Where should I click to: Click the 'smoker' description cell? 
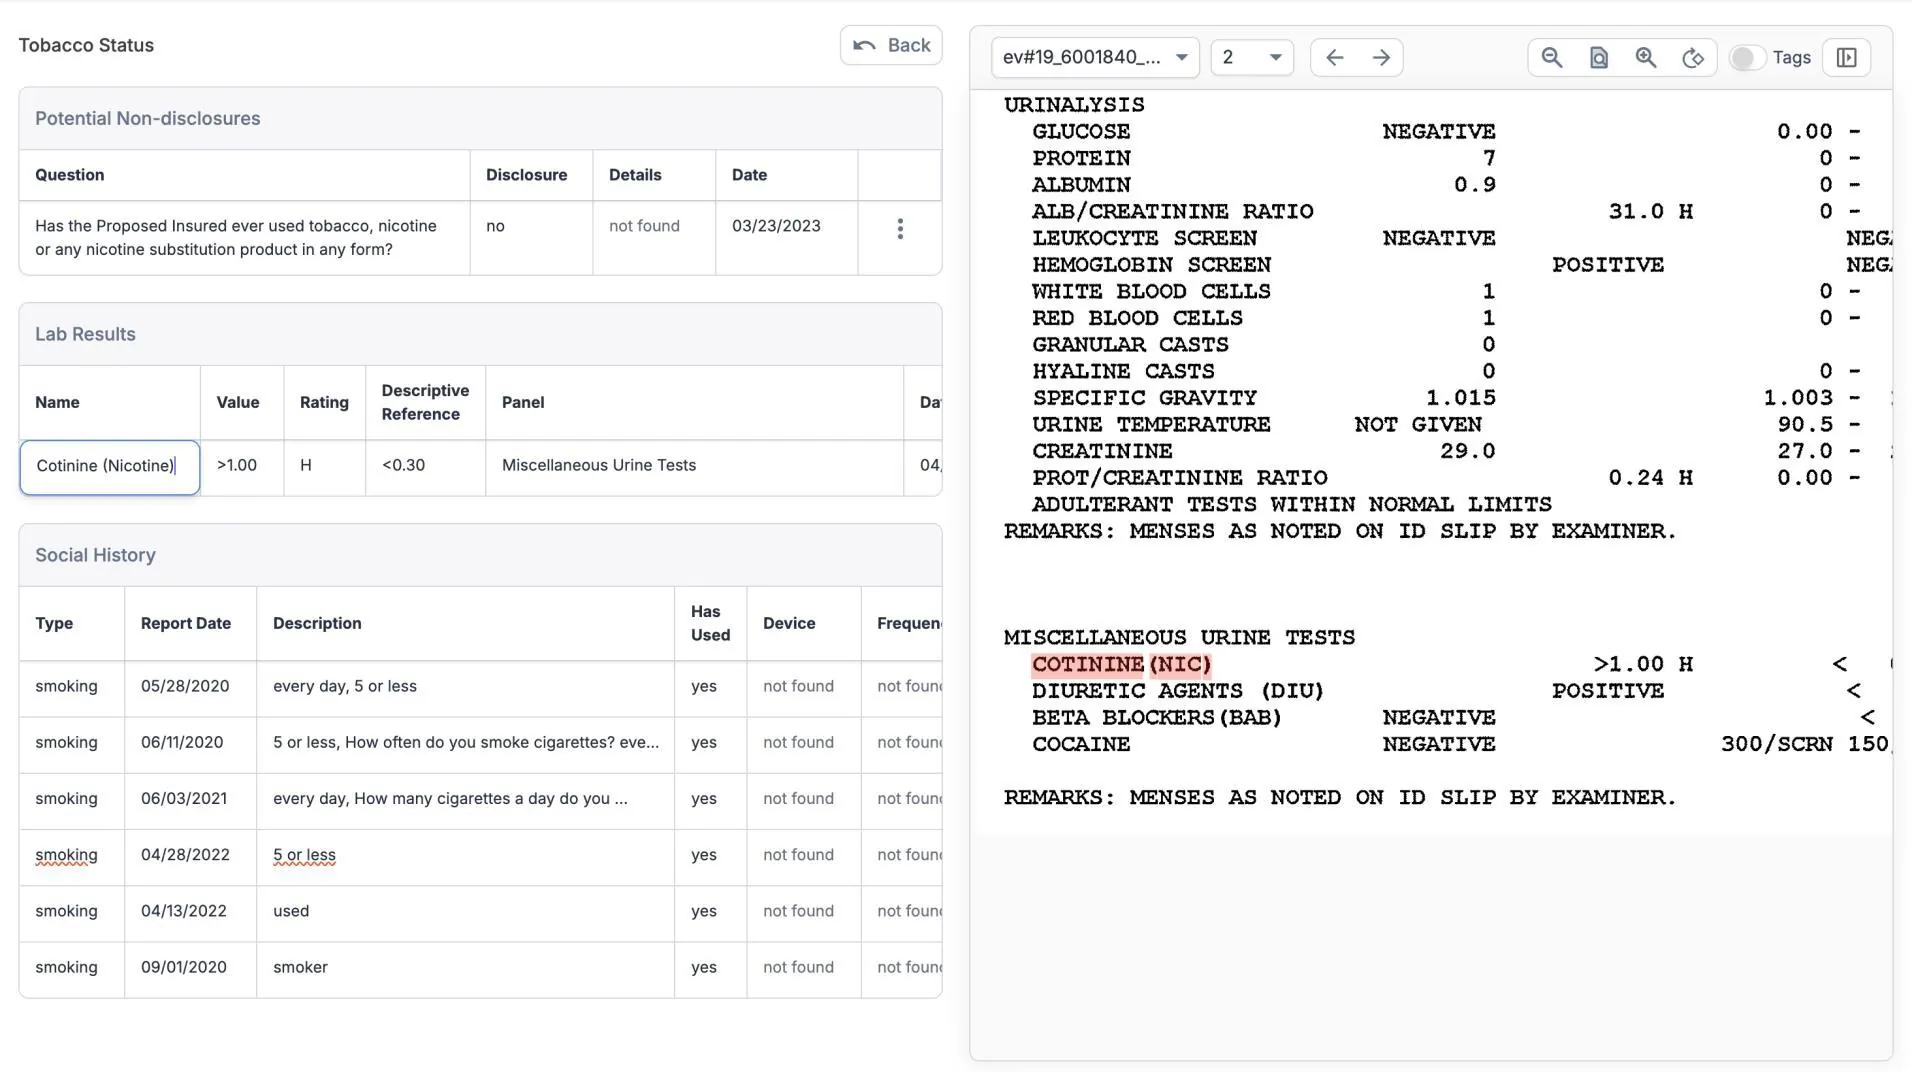[x=465, y=967]
